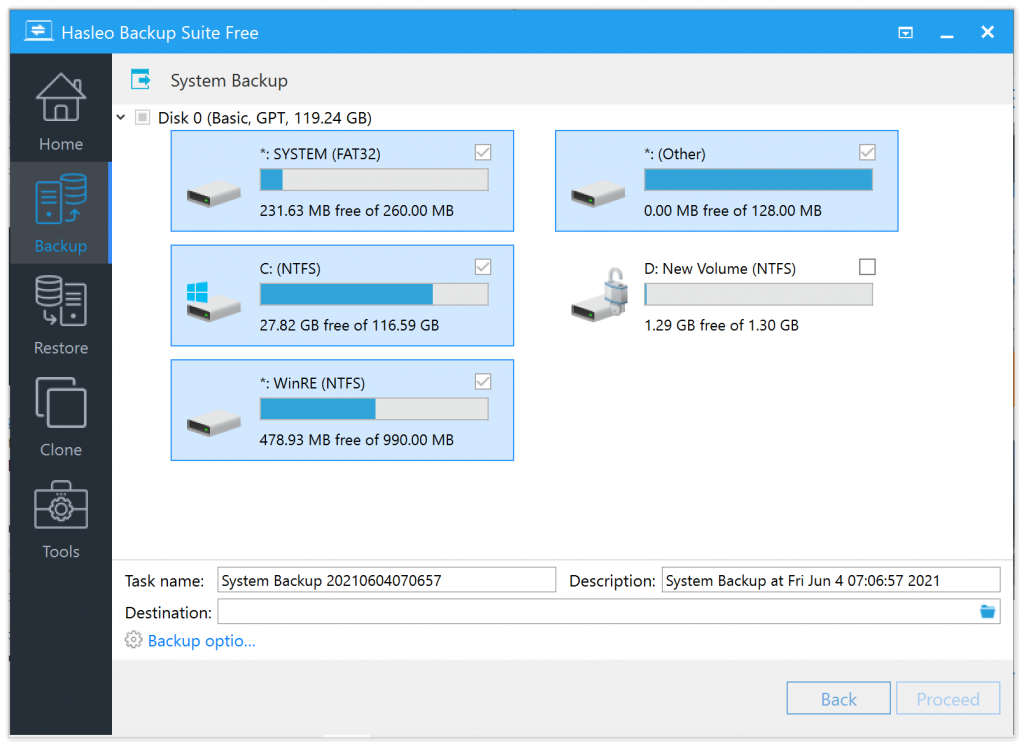Click the C: Windows drive icon
The image size is (1024, 747).
214,302
